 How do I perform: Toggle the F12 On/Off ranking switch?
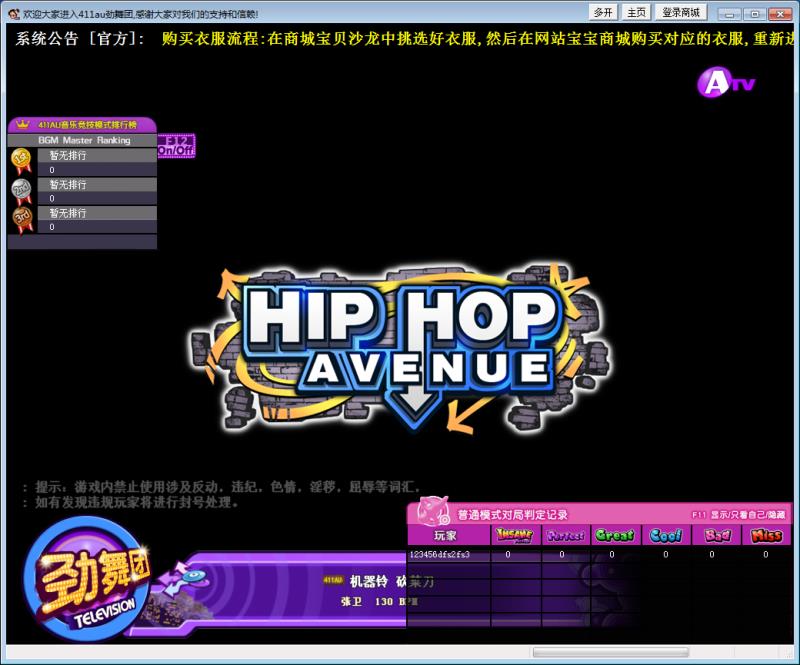[x=176, y=146]
